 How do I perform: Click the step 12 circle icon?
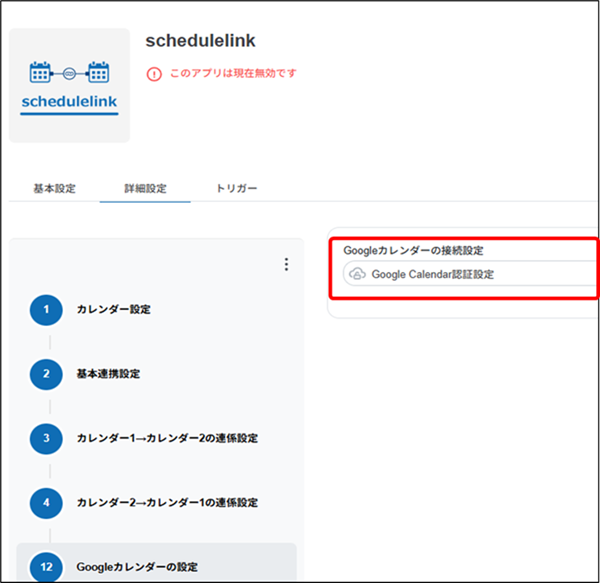pos(46,566)
